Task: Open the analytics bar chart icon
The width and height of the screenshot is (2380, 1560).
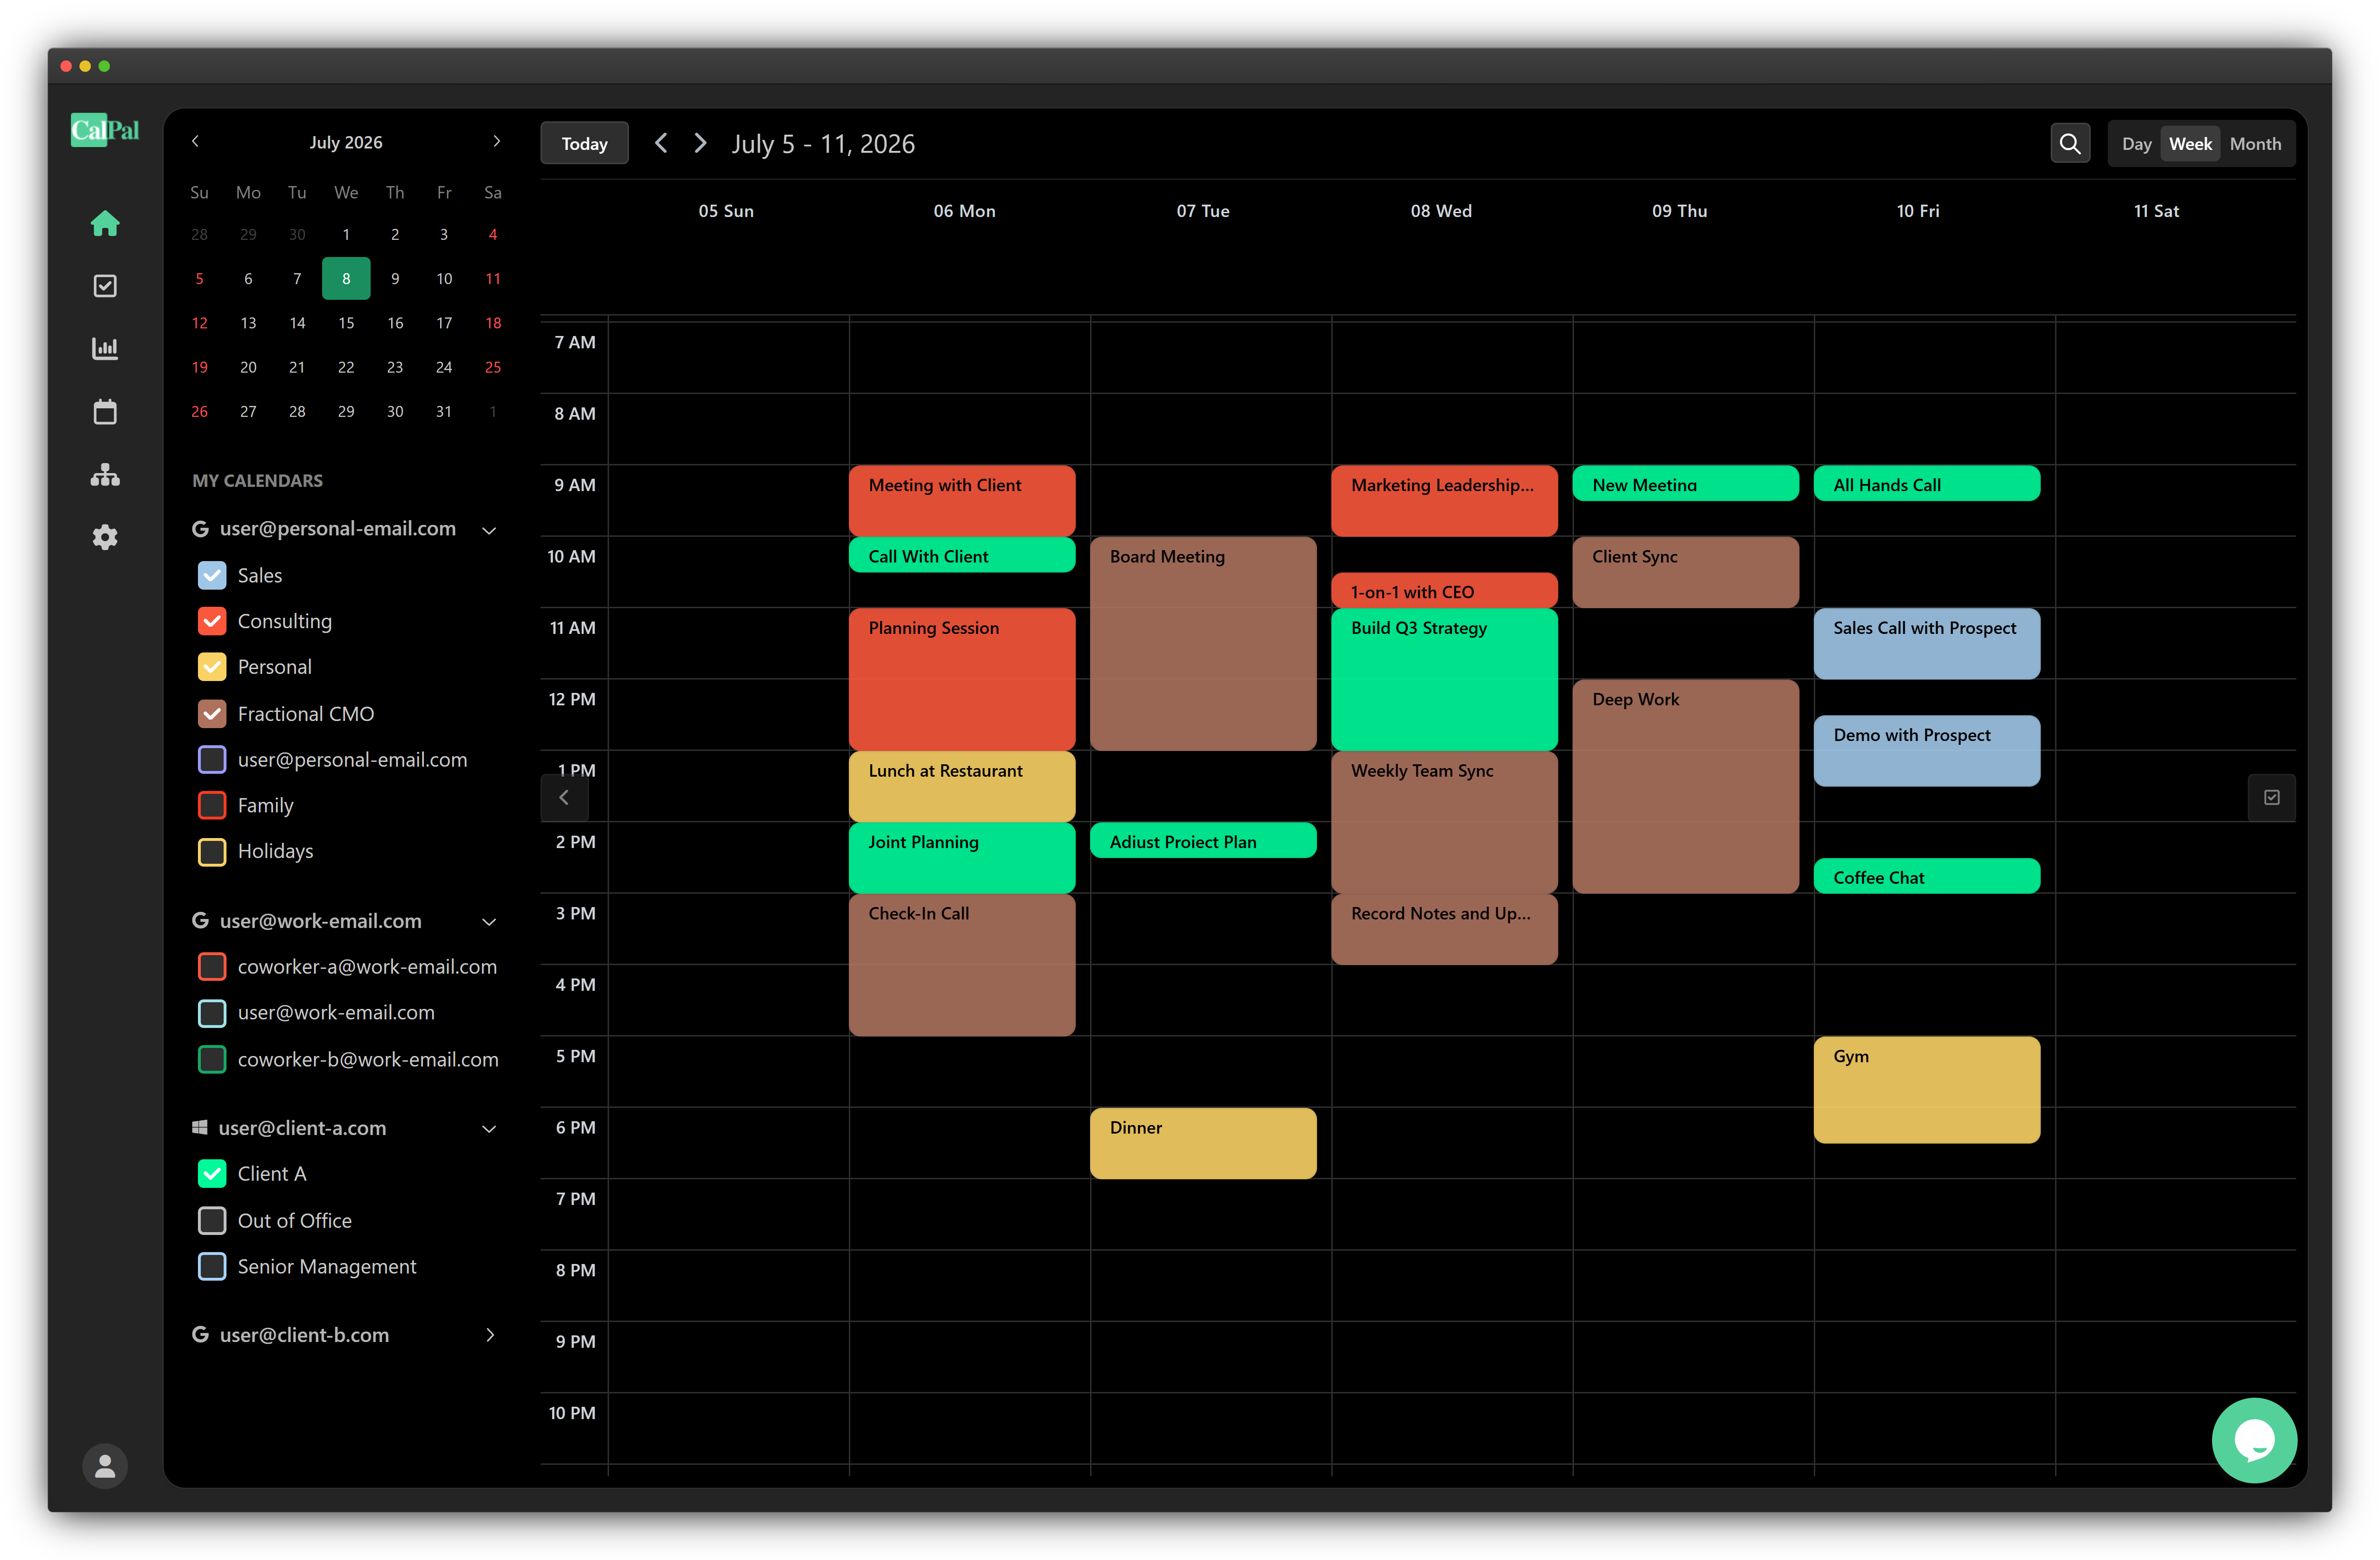Action: click(105, 348)
